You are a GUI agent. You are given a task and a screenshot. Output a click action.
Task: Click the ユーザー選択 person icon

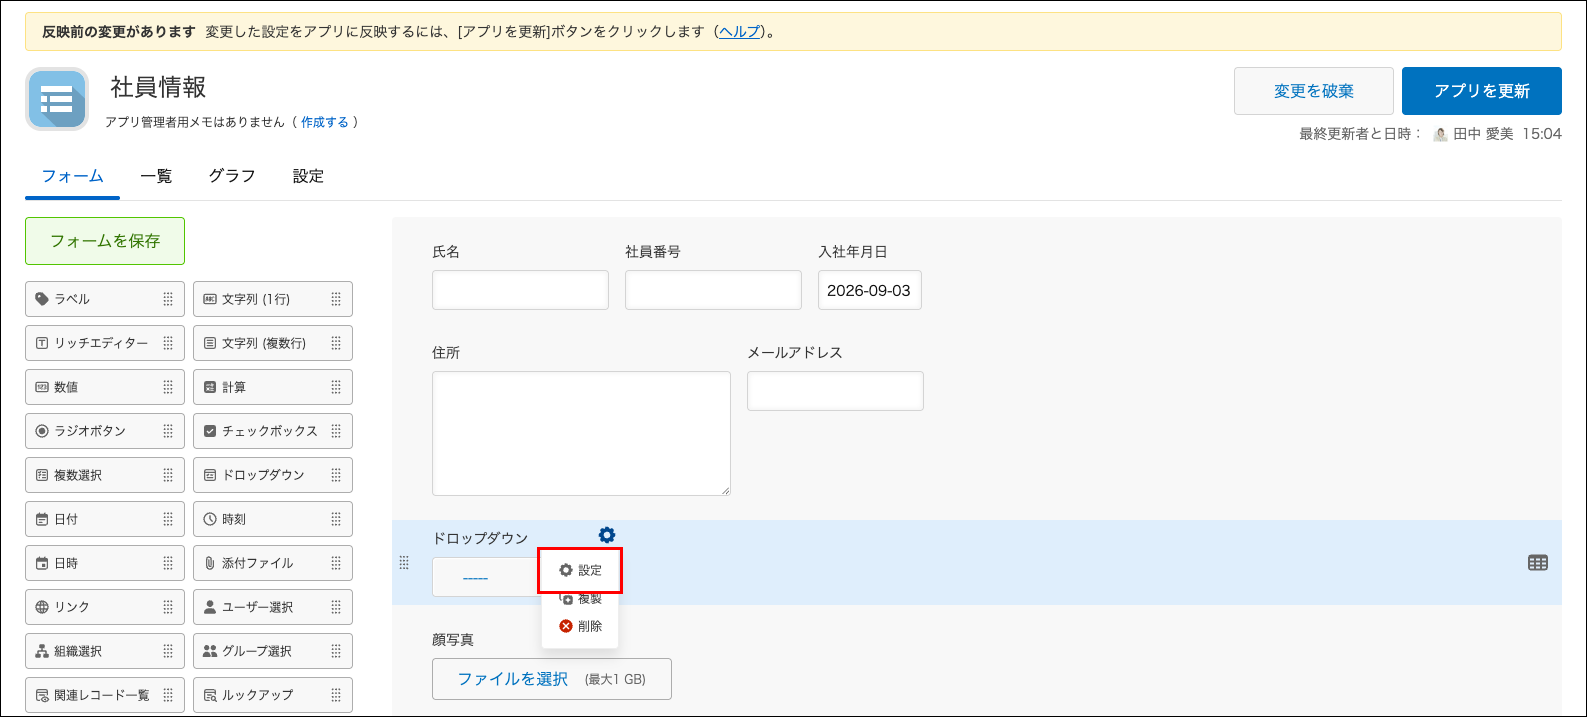[210, 607]
